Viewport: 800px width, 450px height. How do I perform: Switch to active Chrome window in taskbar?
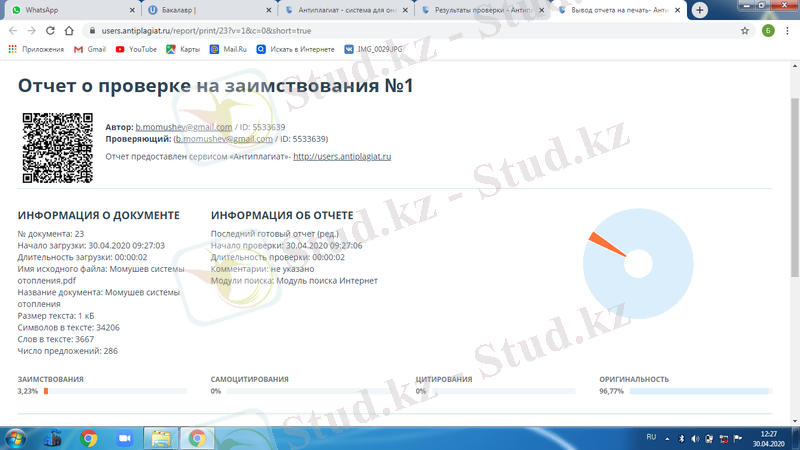(x=197, y=439)
